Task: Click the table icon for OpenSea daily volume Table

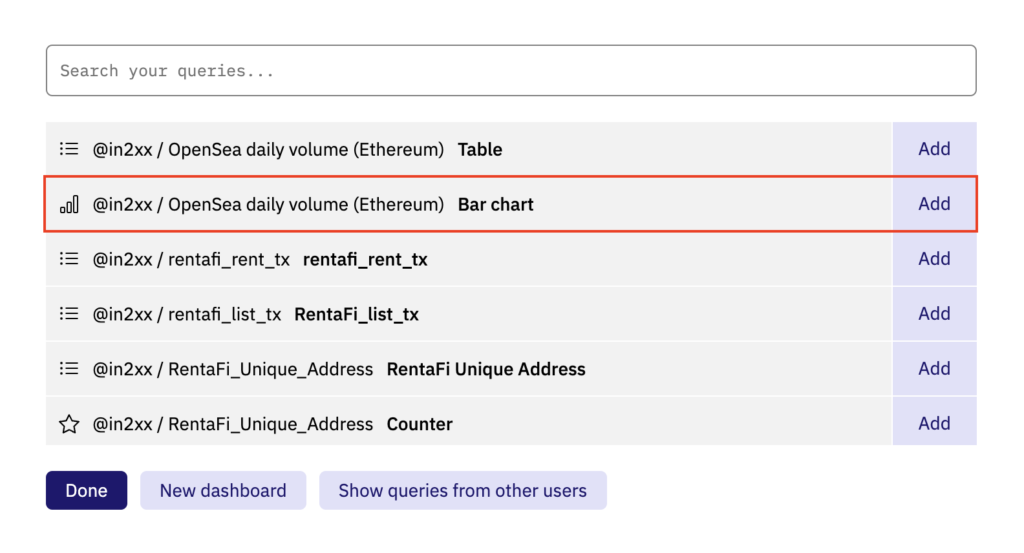Action: 69,149
